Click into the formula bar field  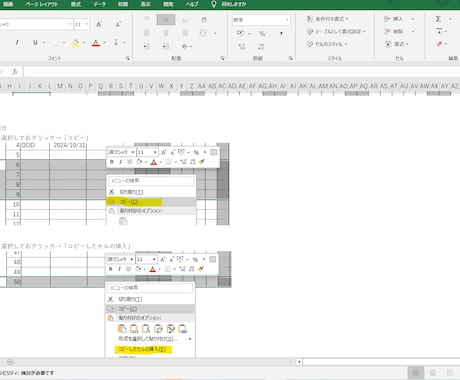point(242,71)
